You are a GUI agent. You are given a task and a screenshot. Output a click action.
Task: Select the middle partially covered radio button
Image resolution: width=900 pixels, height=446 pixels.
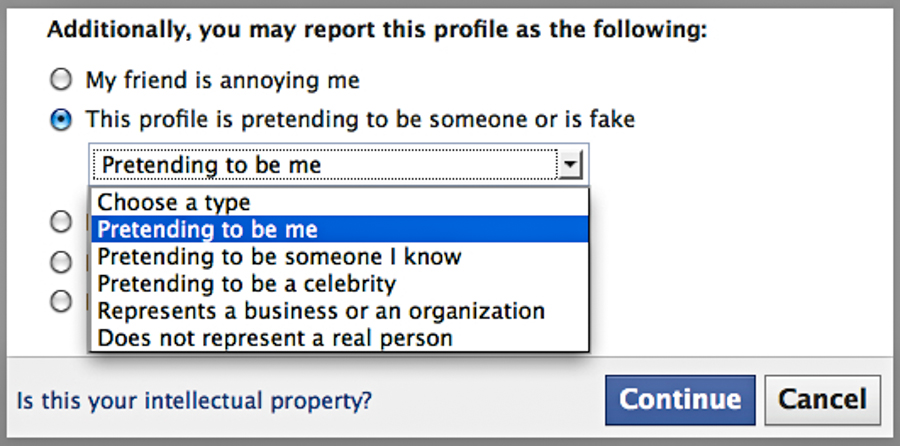tap(62, 262)
